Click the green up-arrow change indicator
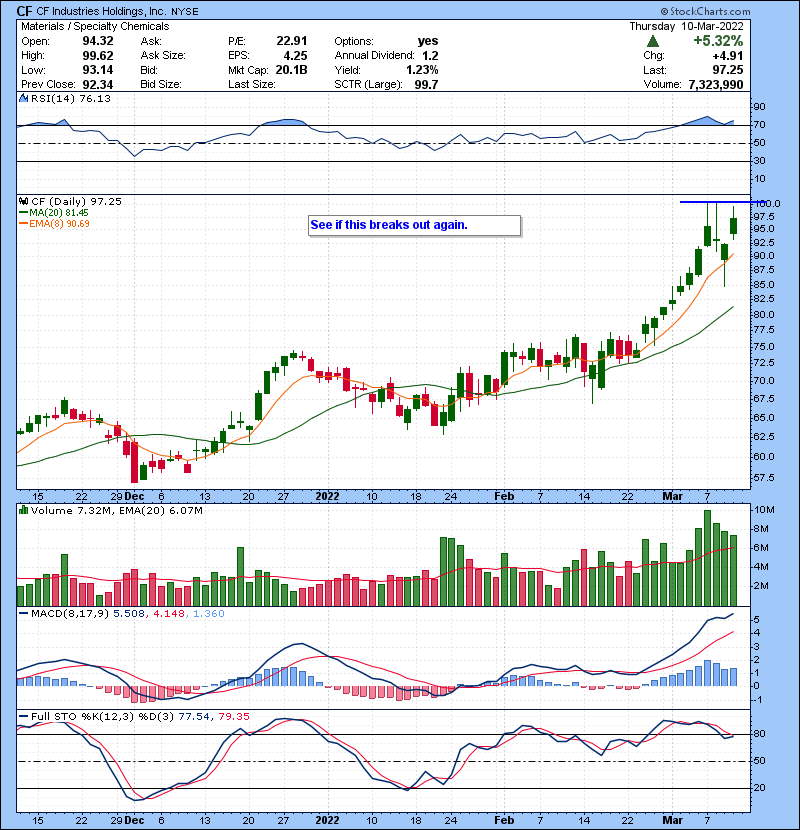Screen dimensions: 800x830 653,41
